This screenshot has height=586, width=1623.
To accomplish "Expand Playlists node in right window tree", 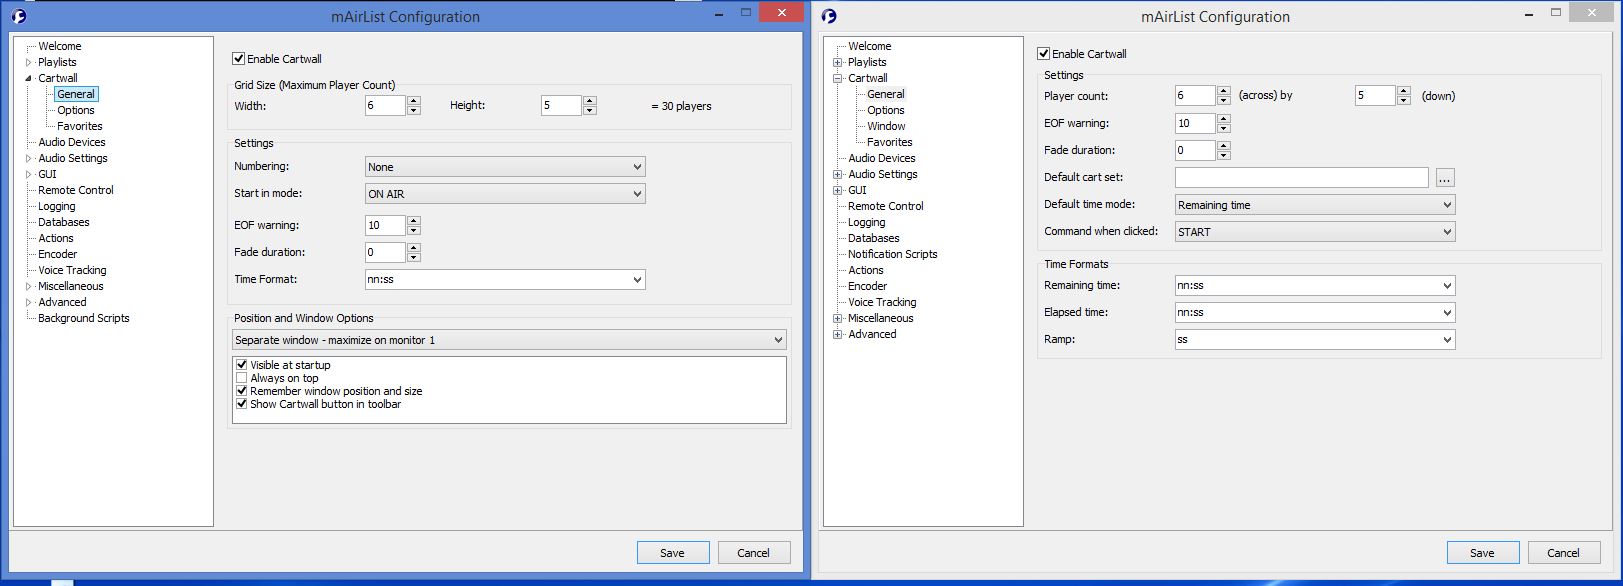I will 838,62.
